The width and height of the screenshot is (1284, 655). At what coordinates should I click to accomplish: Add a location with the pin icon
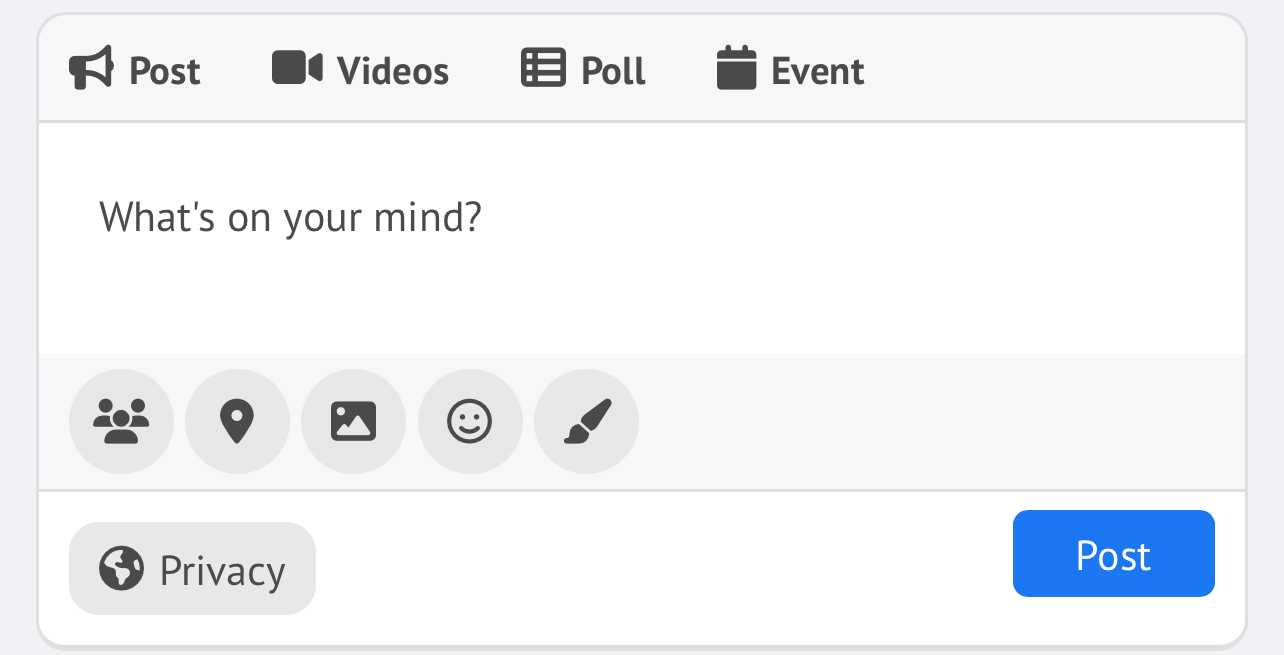(x=237, y=421)
